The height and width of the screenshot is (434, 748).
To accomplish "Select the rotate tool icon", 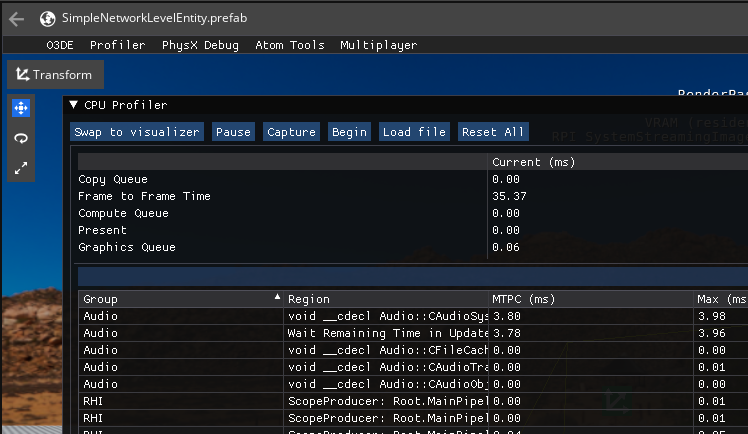I will pyautogui.click(x=21, y=139).
